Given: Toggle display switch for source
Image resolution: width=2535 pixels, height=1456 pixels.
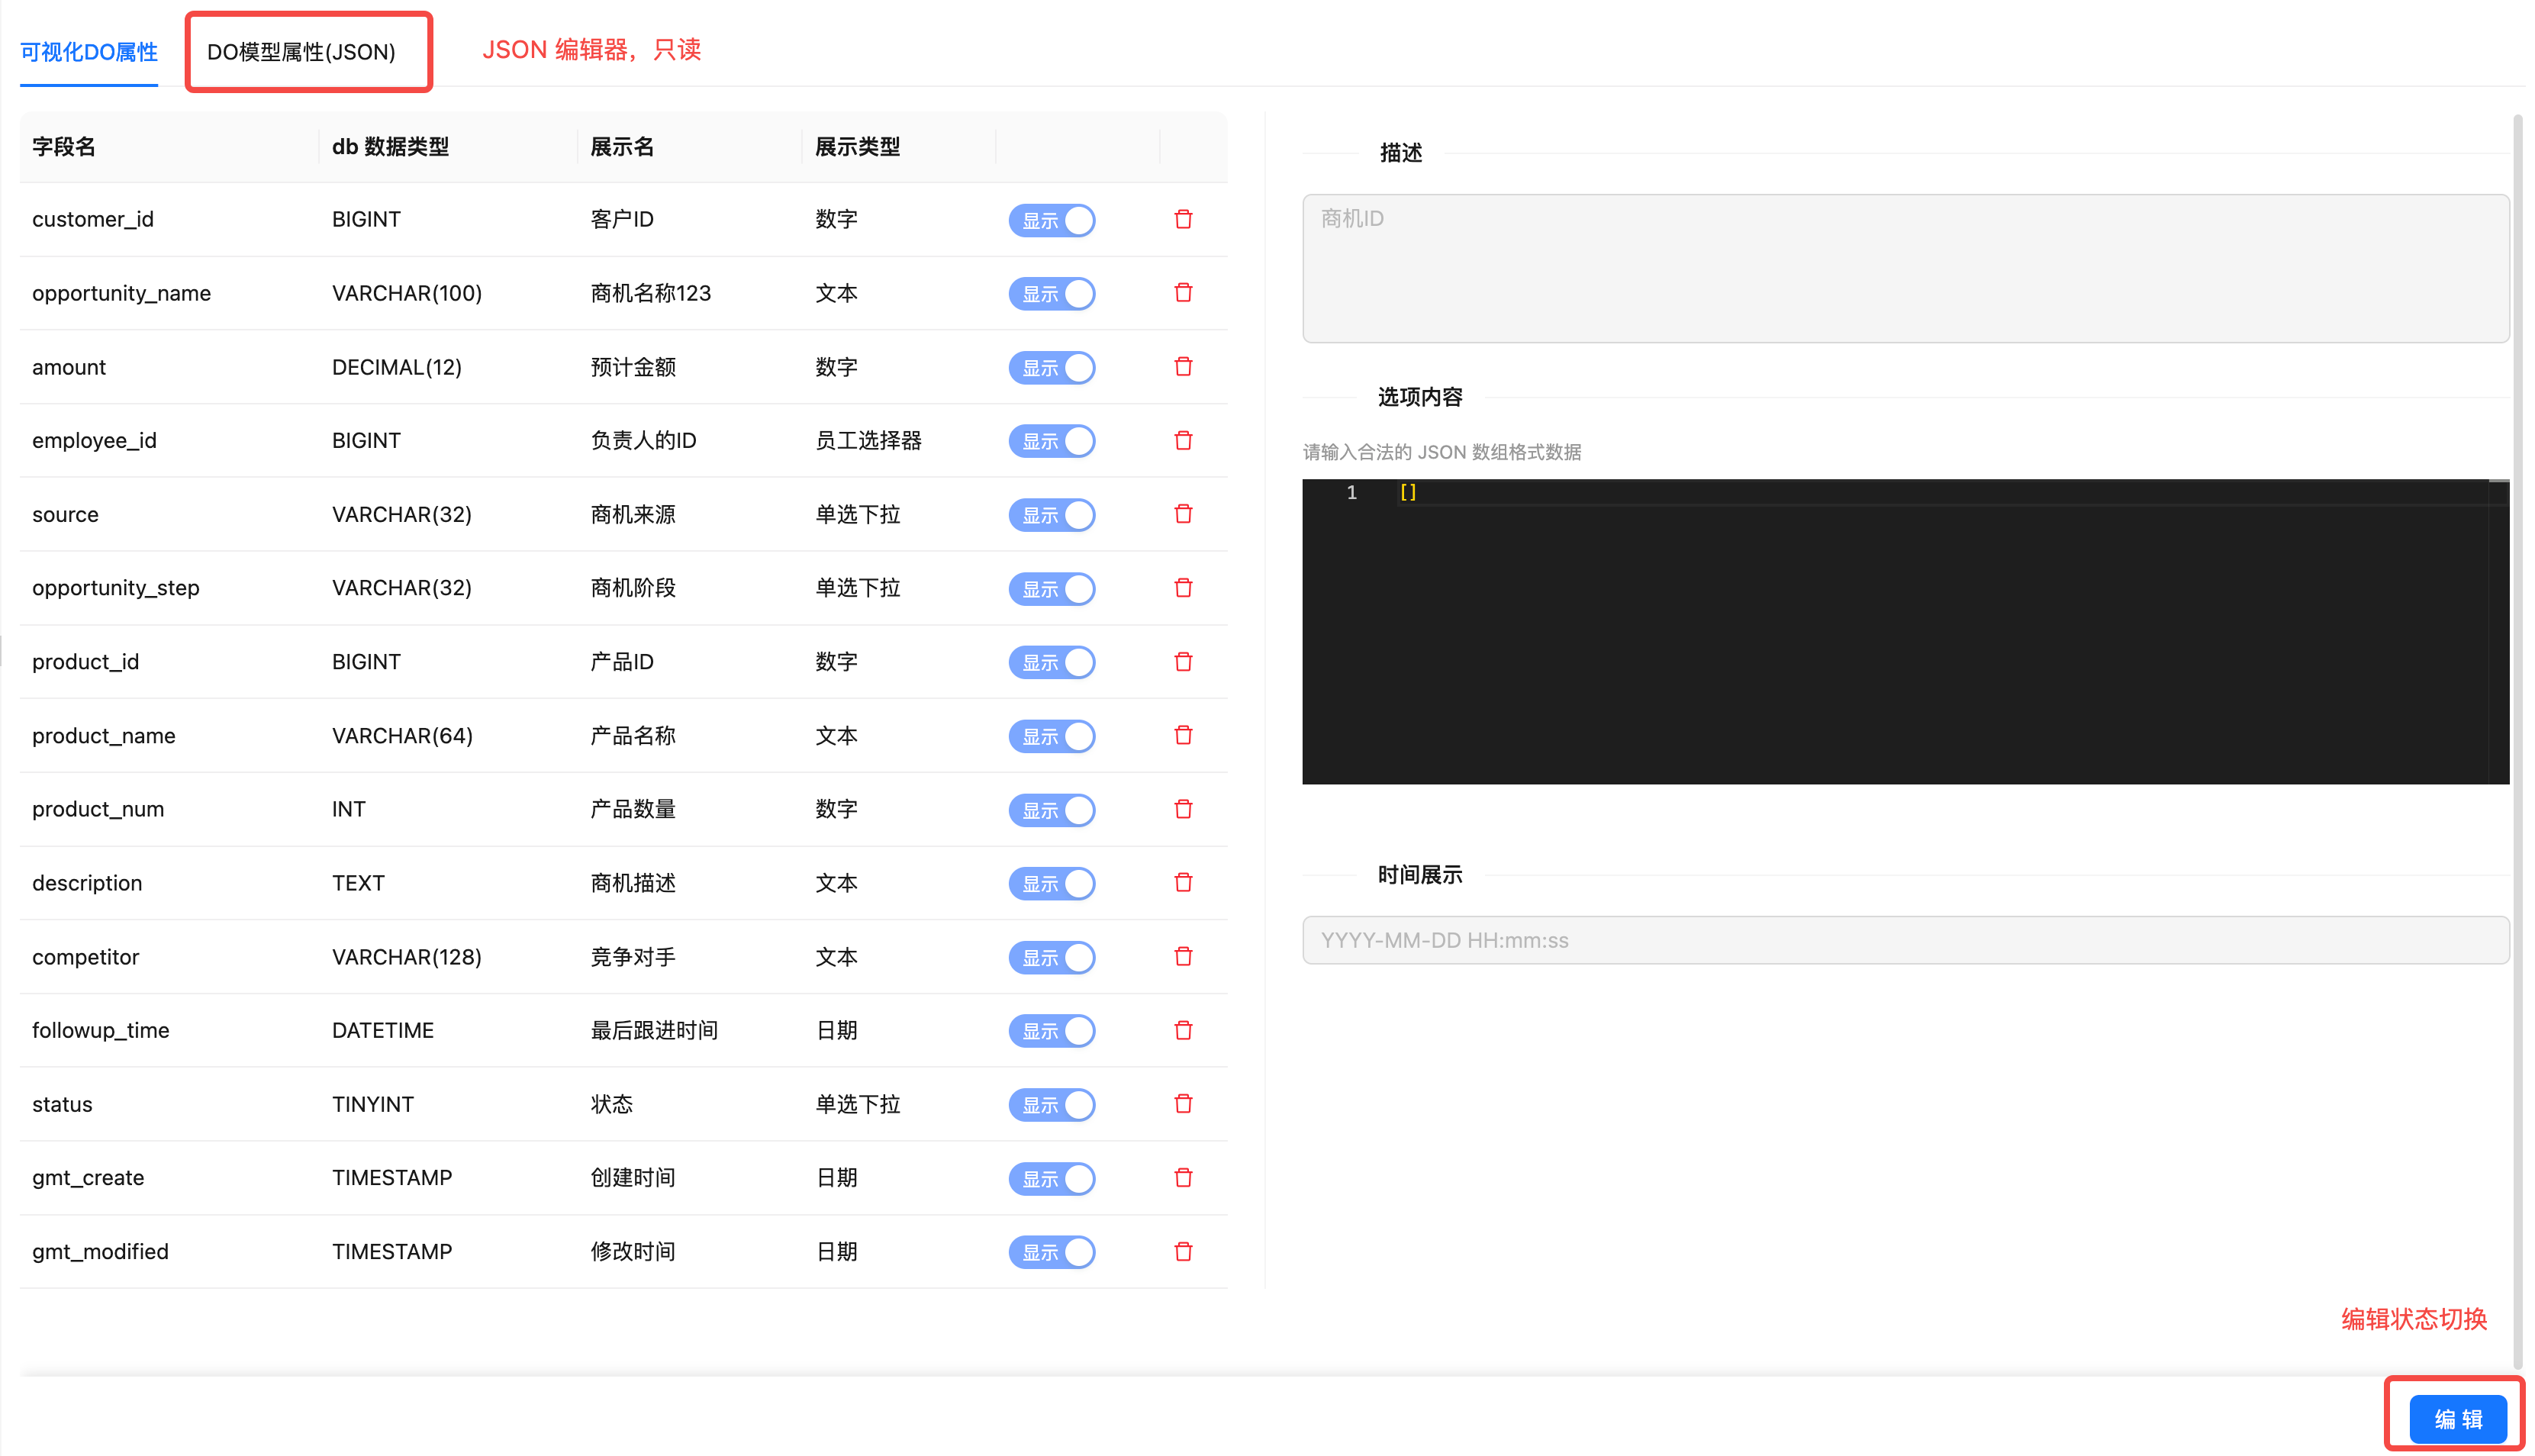Looking at the screenshot, I should coord(1051,515).
